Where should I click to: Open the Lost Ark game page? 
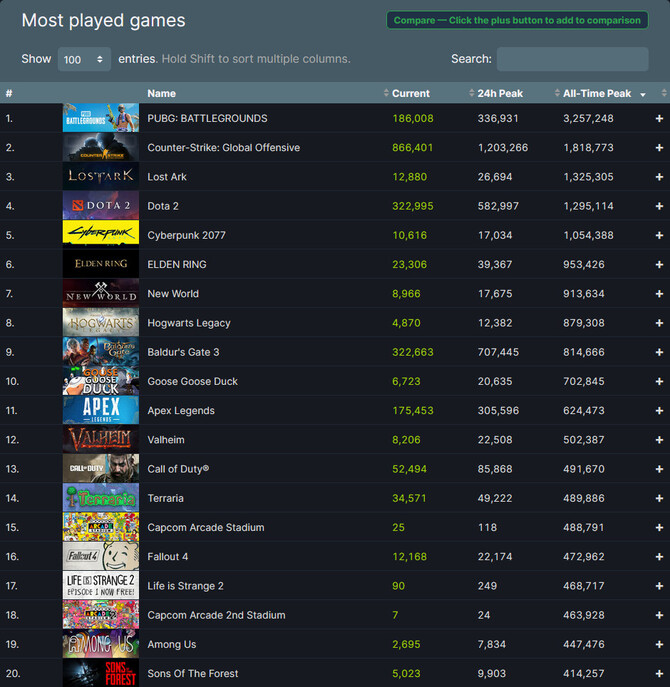pos(167,177)
